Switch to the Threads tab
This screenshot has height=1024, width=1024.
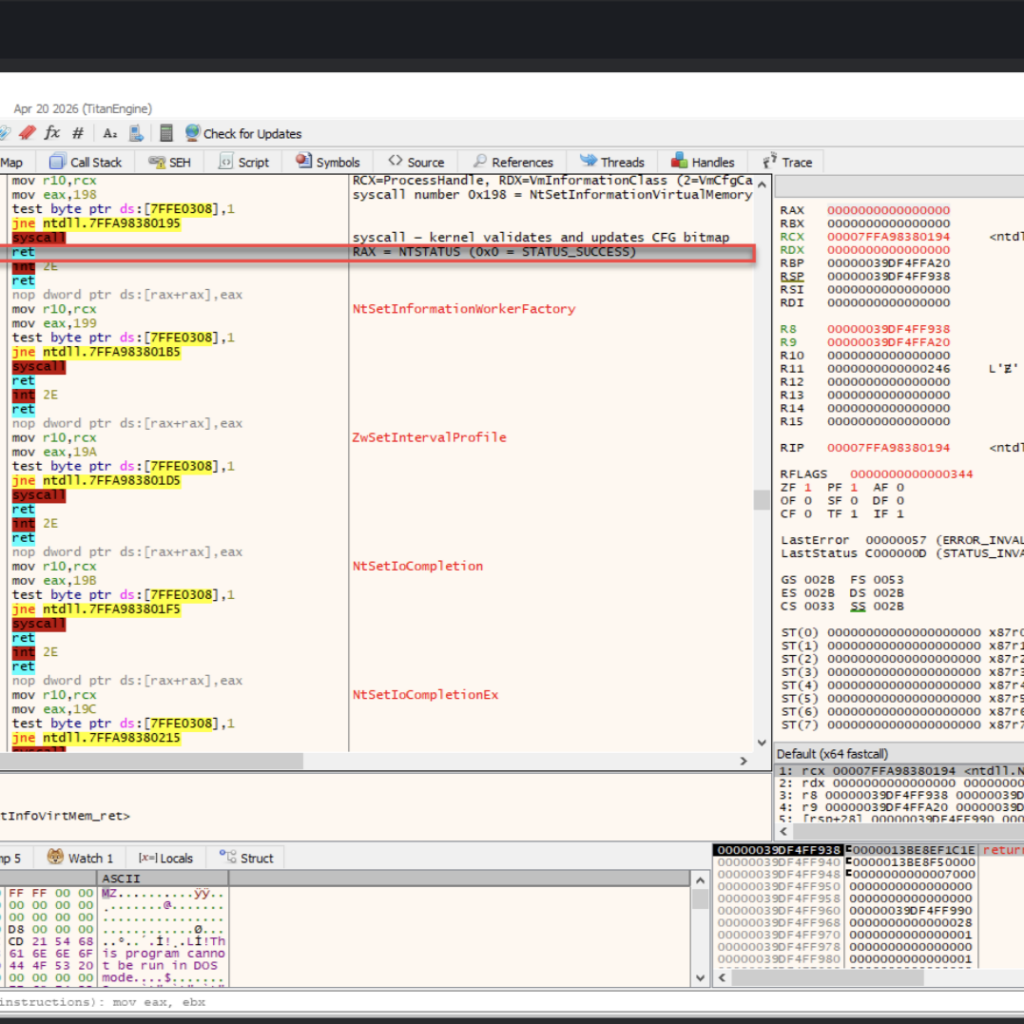[612, 162]
